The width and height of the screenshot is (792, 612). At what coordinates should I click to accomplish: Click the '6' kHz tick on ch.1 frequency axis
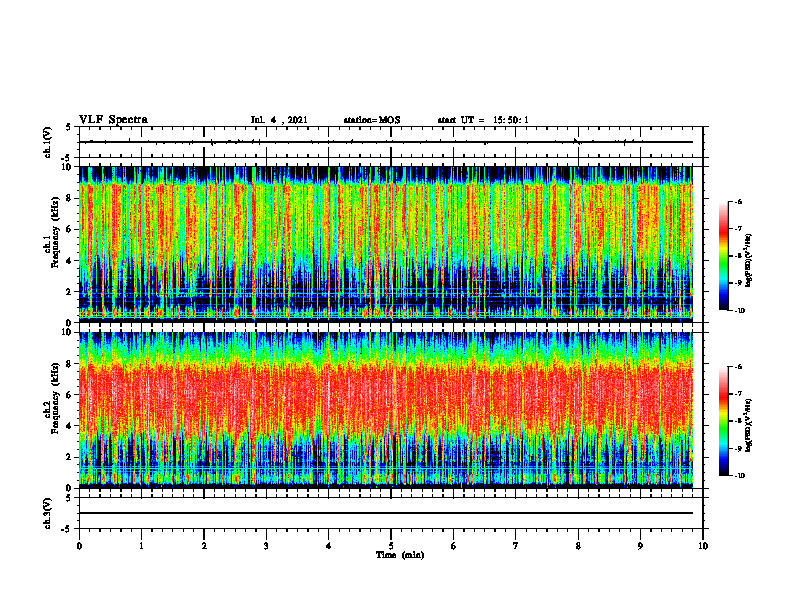click(x=70, y=229)
